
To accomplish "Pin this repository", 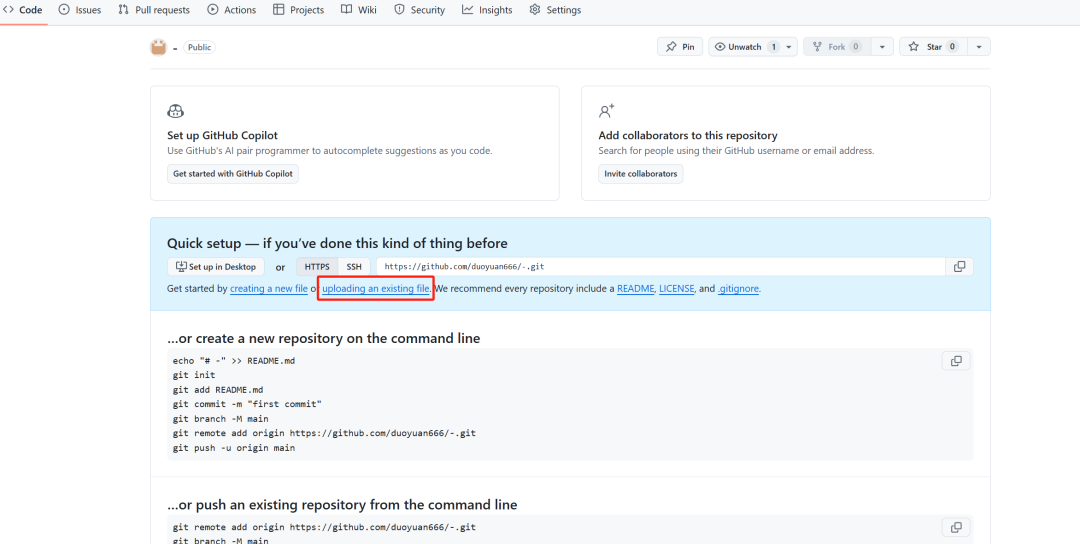I will pos(680,47).
